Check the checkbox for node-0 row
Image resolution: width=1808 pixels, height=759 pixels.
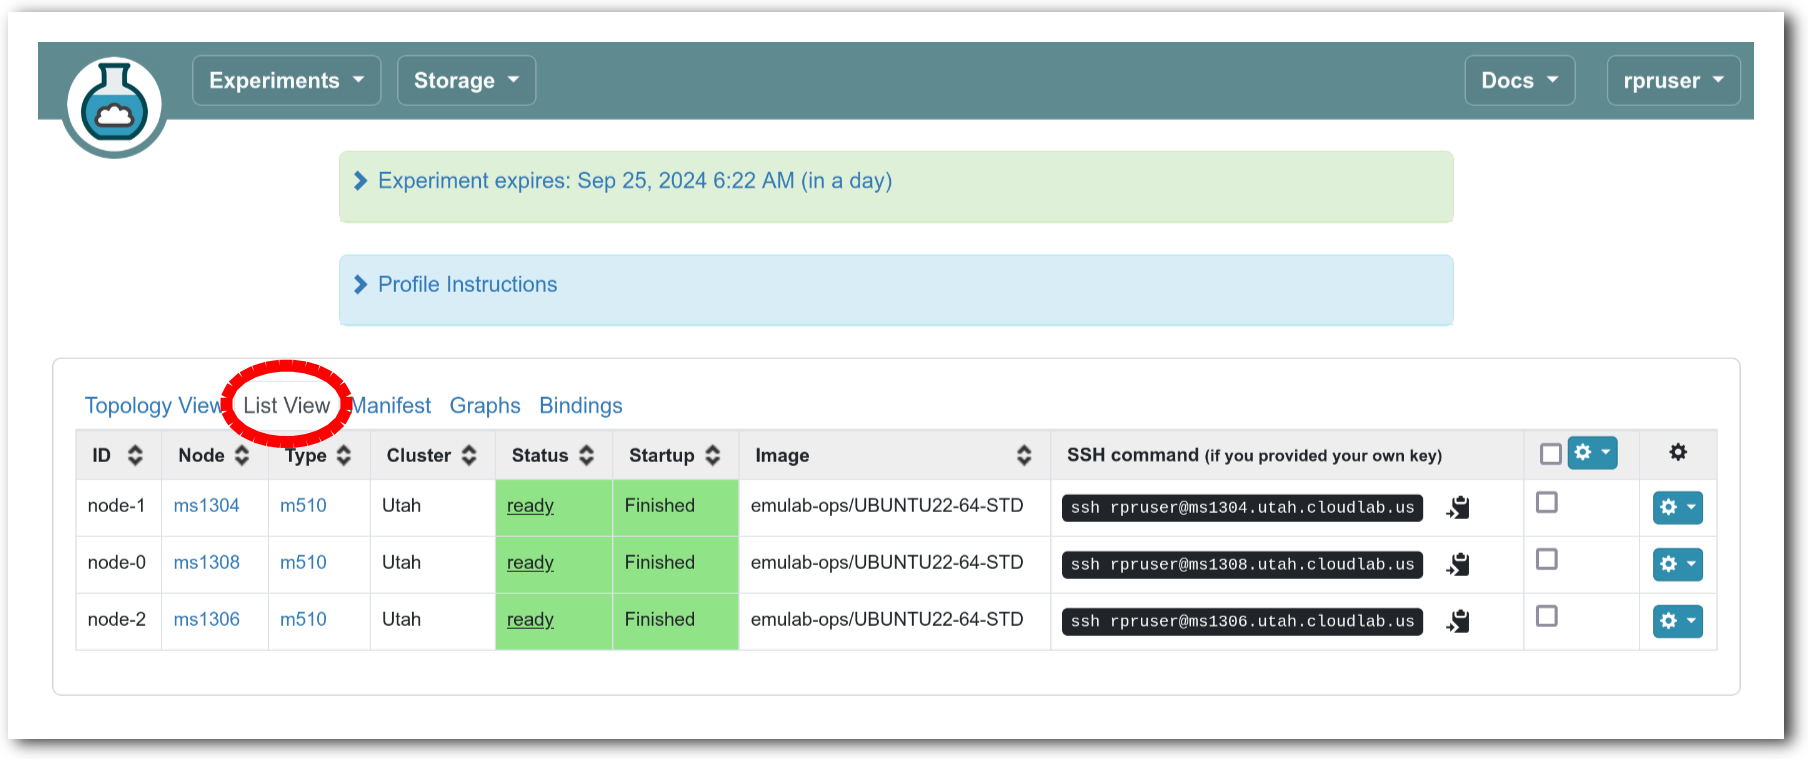coord(1547,559)
